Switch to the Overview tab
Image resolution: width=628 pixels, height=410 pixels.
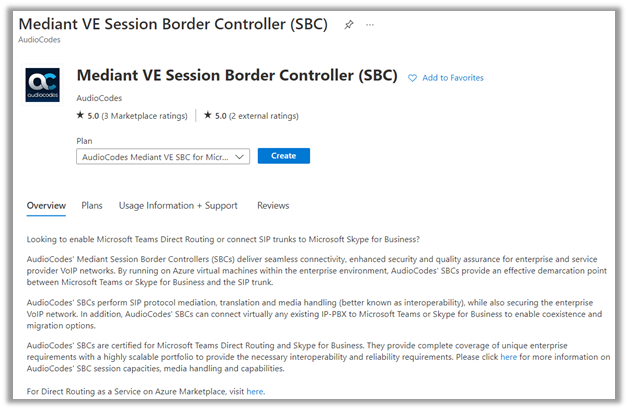click(46, 206)
